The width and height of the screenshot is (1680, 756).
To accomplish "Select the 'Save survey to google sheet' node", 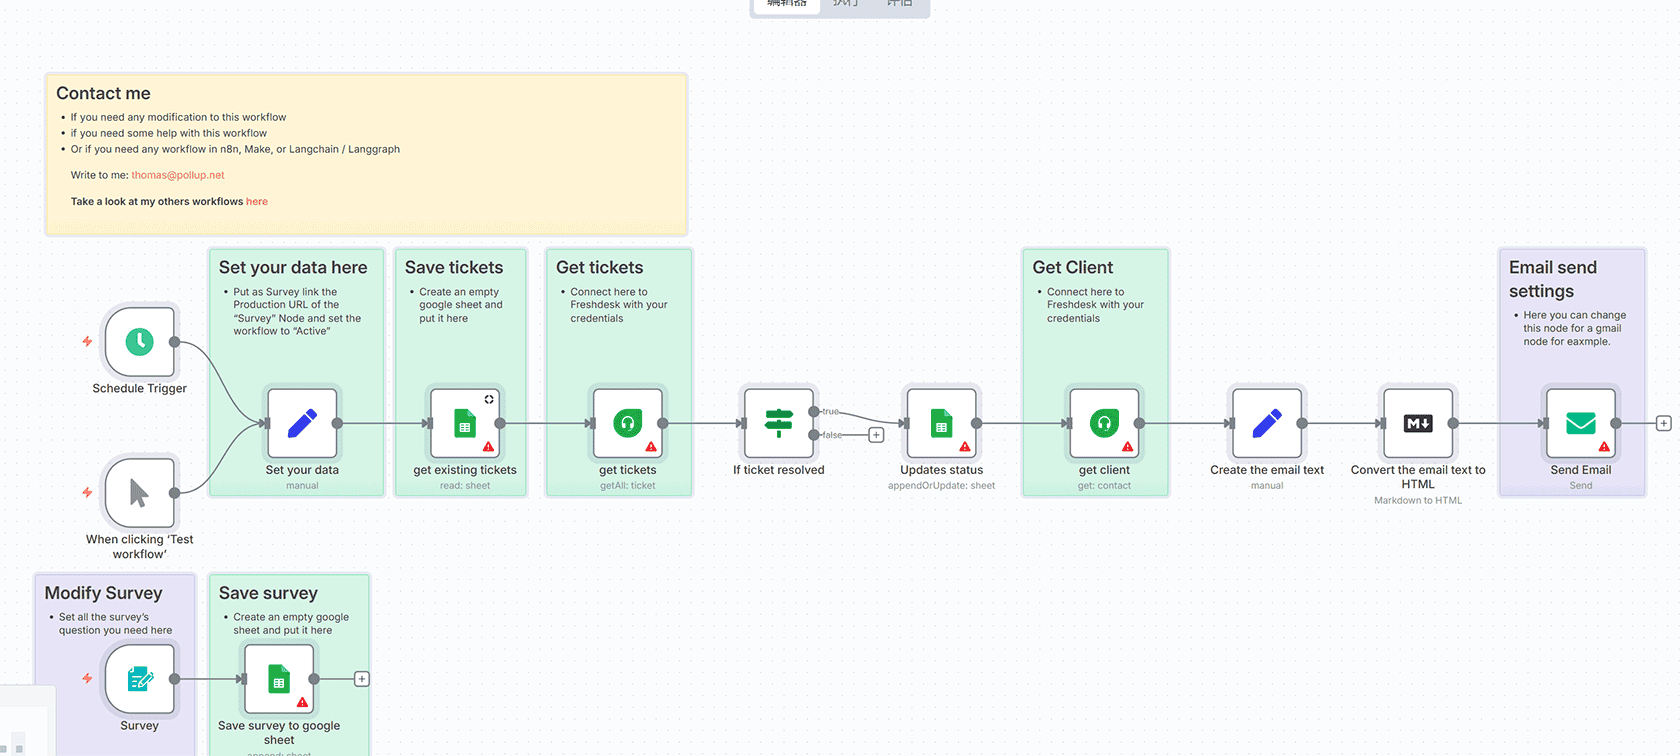I will coord(279,679).
